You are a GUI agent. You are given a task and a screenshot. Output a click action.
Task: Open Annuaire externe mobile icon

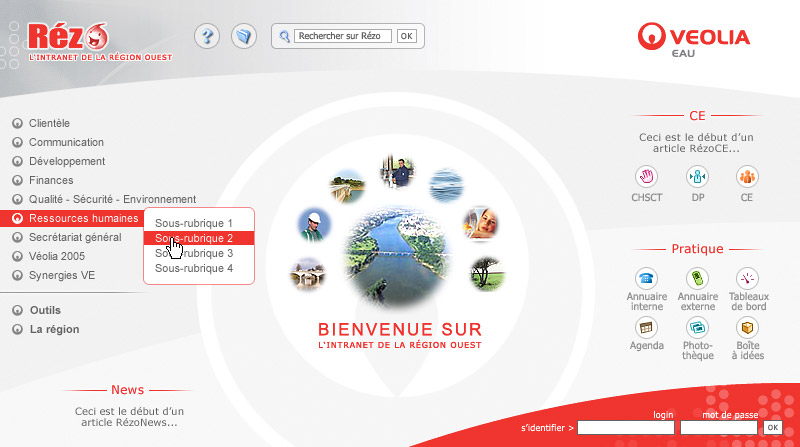(x=697, y=279)
